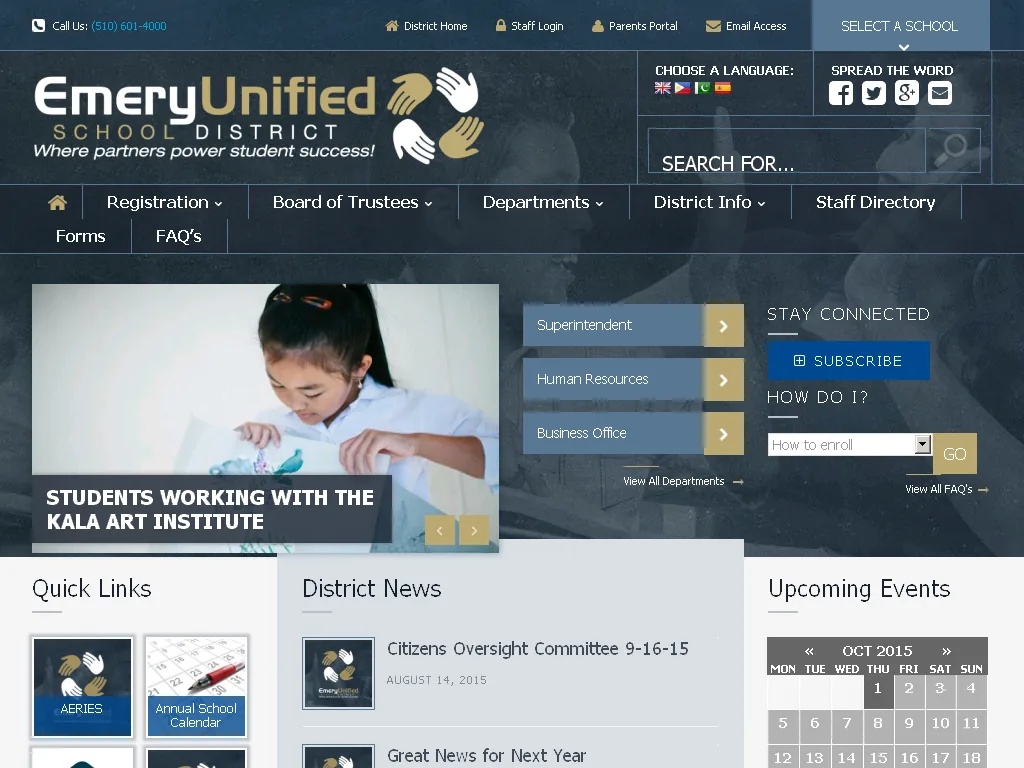Open the How to enroll dropdown
The height and width of the screenshot is (768, 1024).
coord(850,445)
